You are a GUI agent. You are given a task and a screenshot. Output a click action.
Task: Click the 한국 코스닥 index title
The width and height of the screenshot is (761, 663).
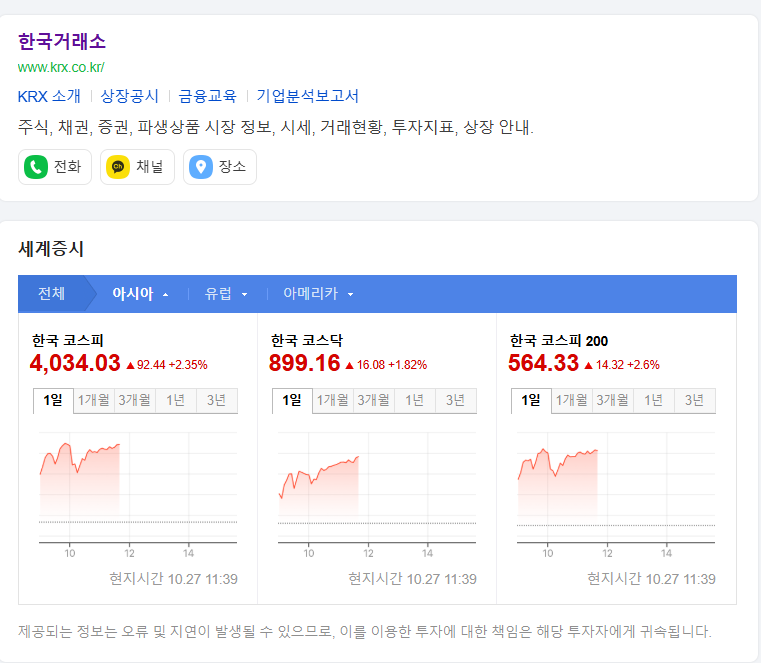pyautogui.click(x=307, y=341)
